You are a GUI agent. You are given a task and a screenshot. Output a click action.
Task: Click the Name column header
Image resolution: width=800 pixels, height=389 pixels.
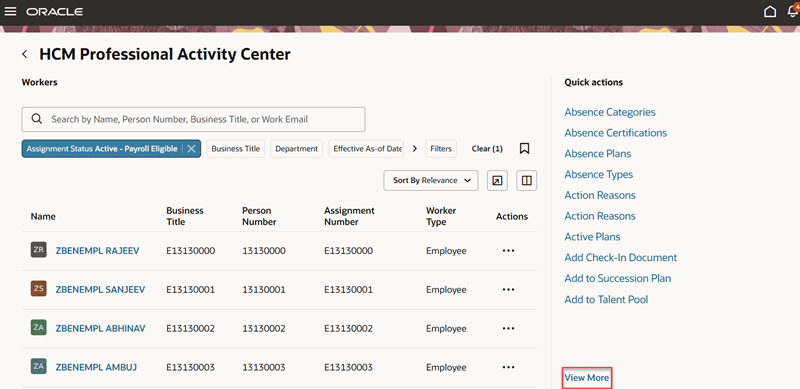pyautogui.click(x=43, y=216)
